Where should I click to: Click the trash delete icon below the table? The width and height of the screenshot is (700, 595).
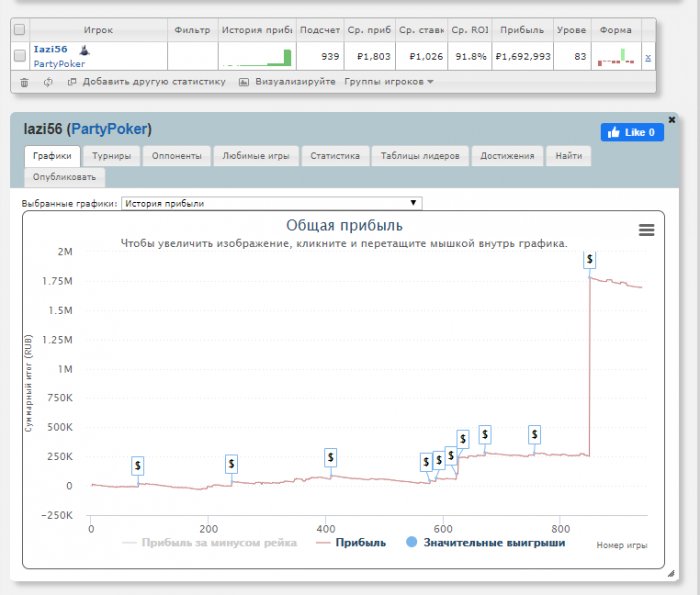24,81
